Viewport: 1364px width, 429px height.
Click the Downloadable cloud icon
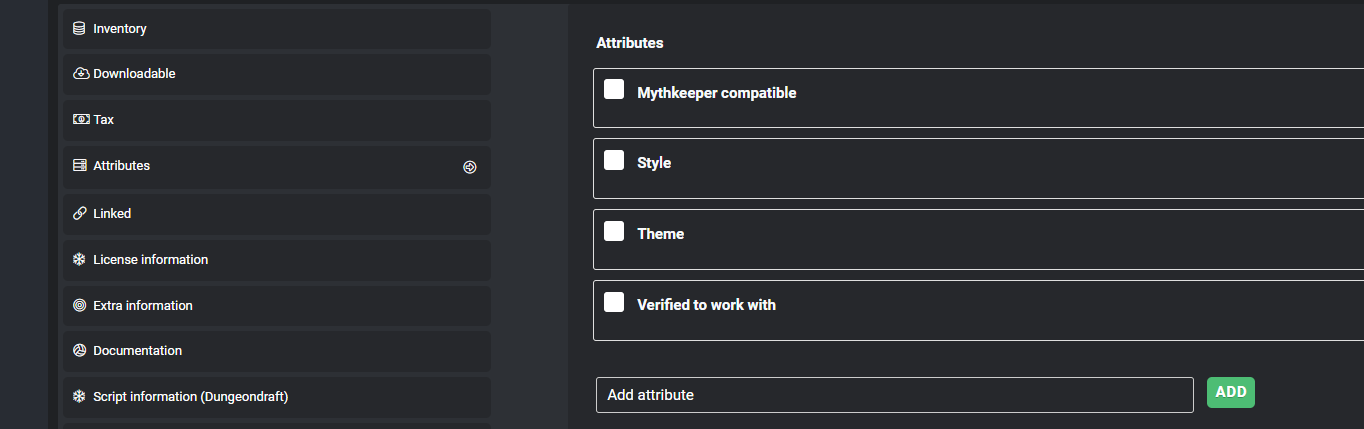[x=80, y=74]
